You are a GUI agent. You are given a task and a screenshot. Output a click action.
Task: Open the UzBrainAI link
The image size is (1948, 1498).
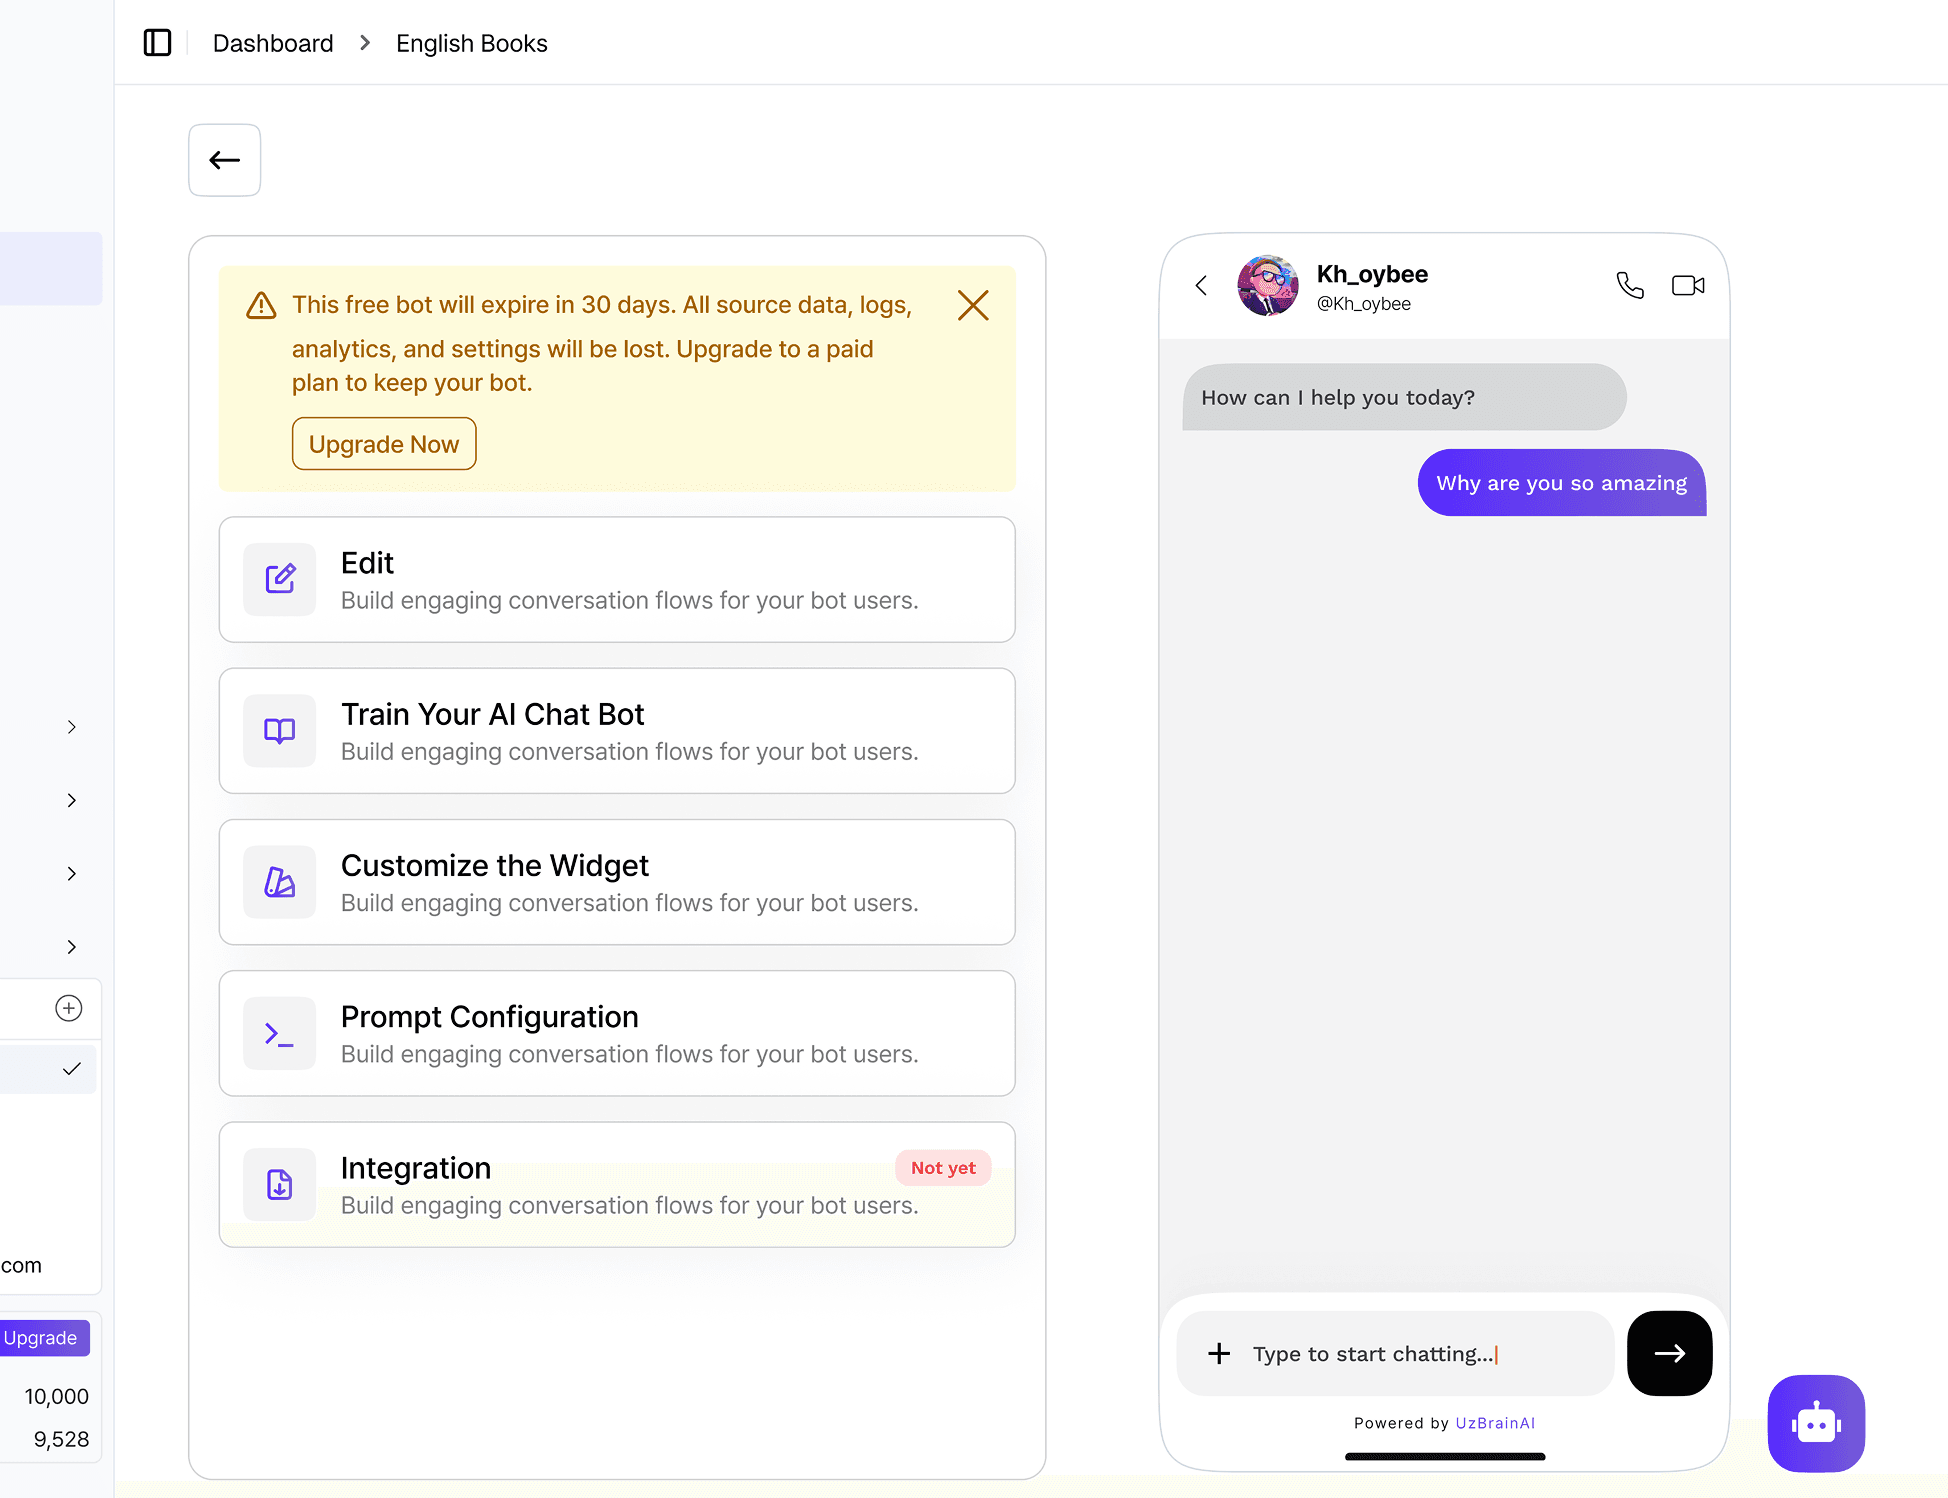[1494, 1423]
